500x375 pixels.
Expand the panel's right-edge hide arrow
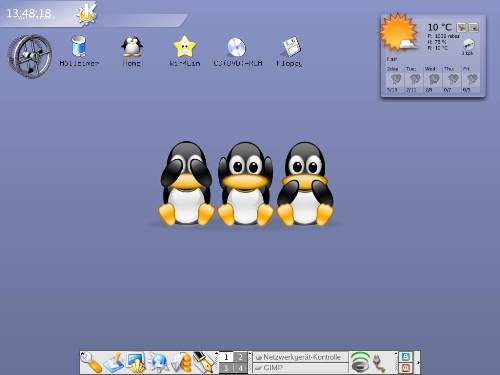point(418,362)
